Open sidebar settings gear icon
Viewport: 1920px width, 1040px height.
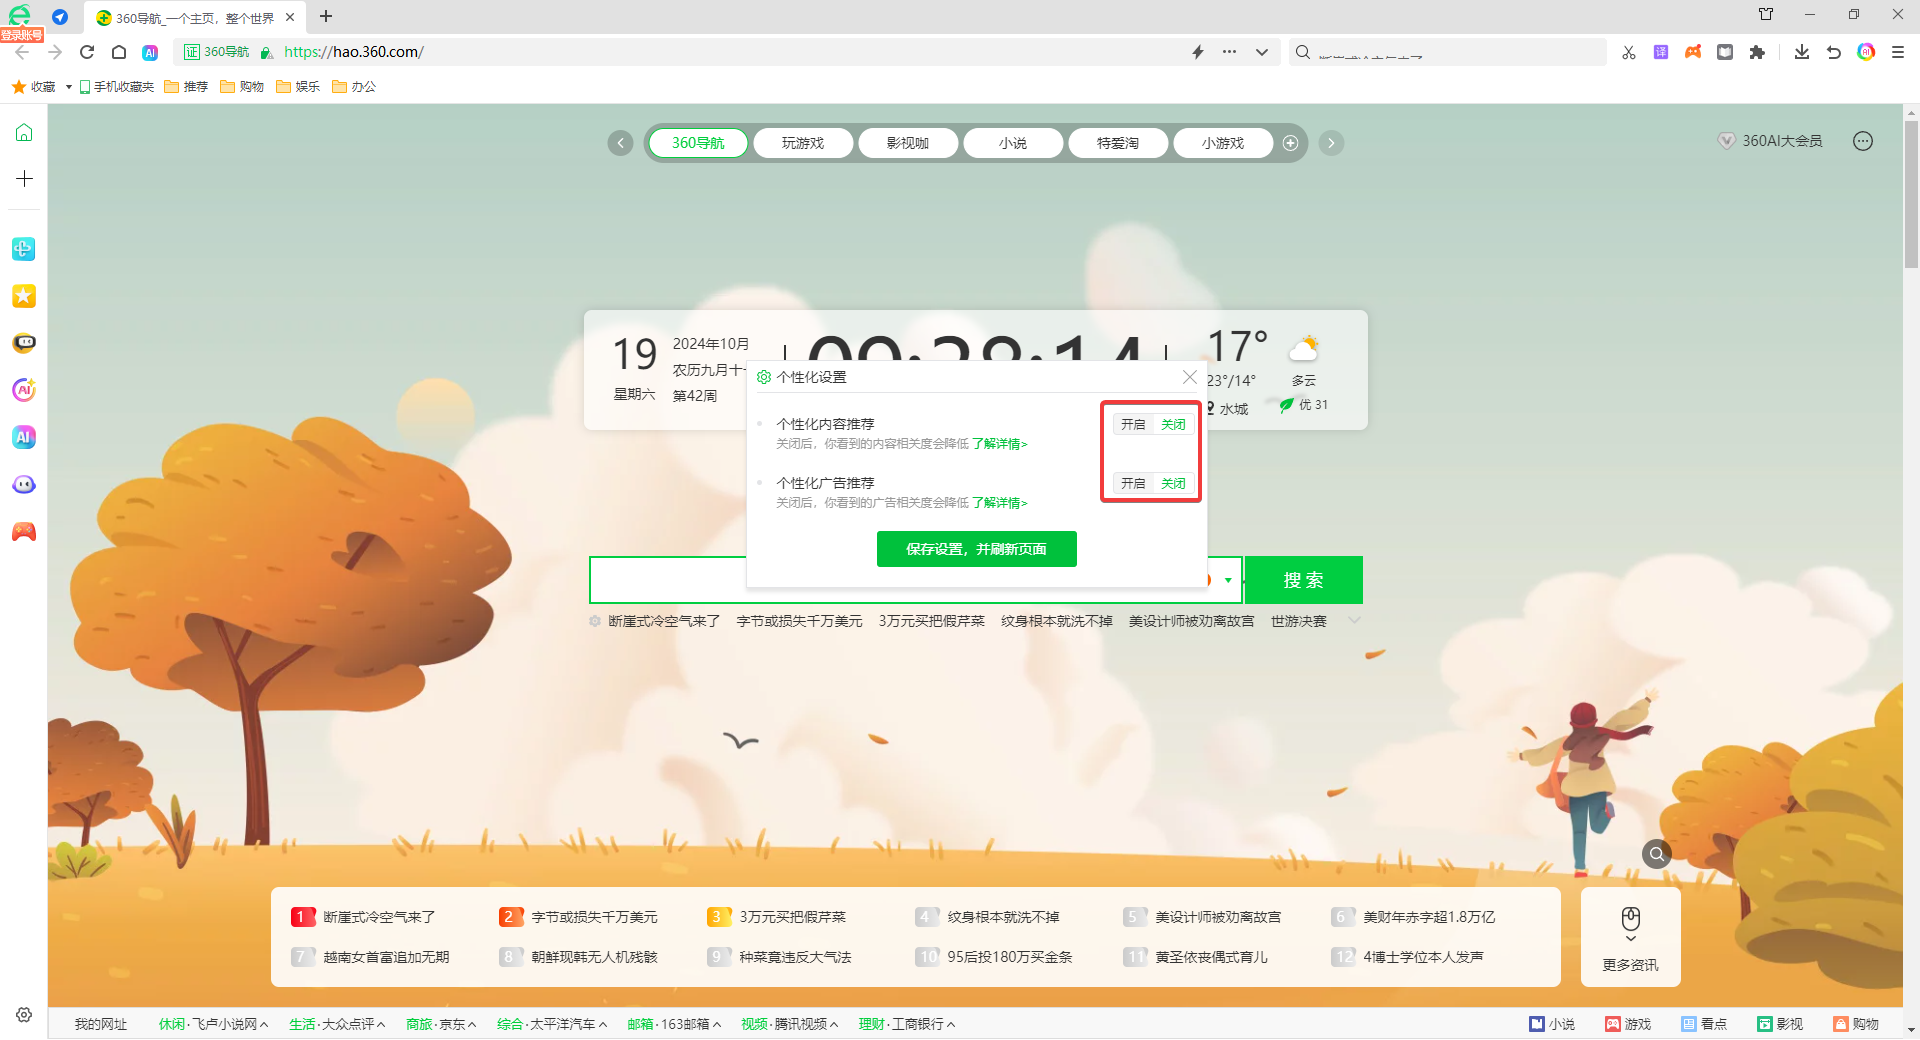(24, 1014)
